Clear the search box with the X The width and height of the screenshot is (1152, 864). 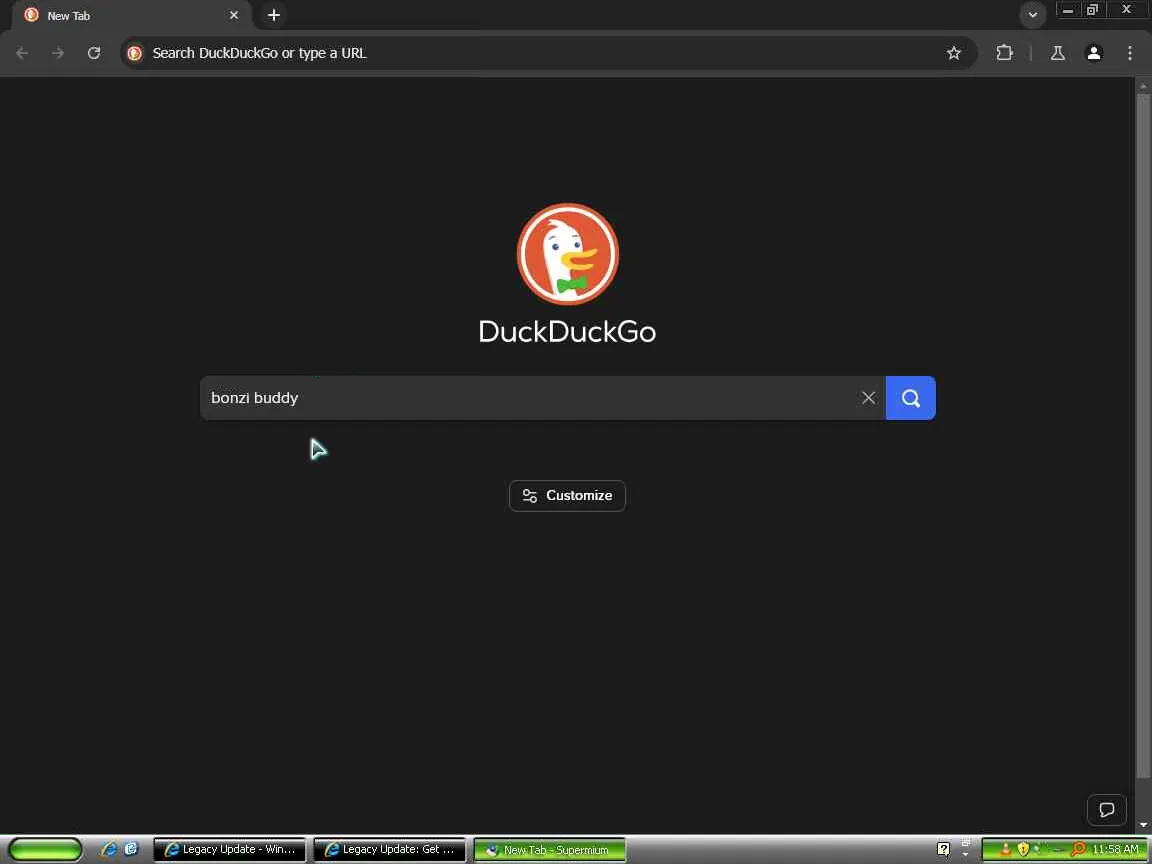[868, 398]
